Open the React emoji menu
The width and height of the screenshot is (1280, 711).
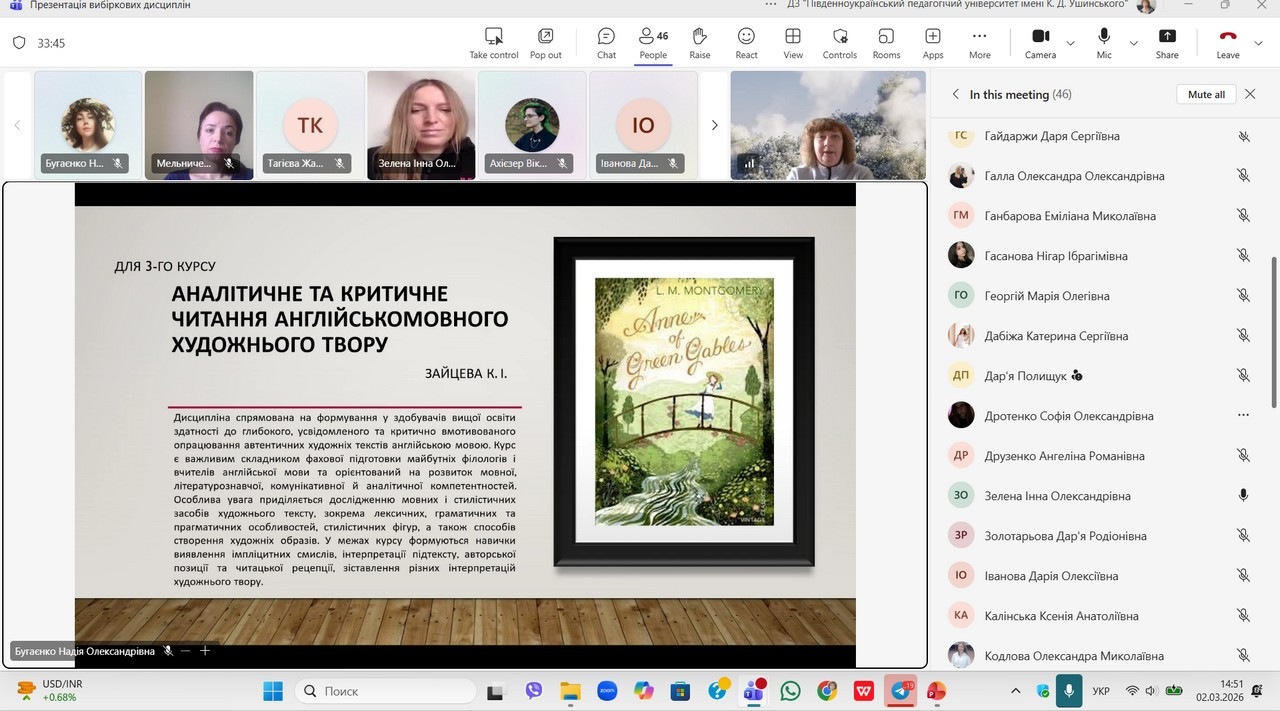tap(746, 42)
